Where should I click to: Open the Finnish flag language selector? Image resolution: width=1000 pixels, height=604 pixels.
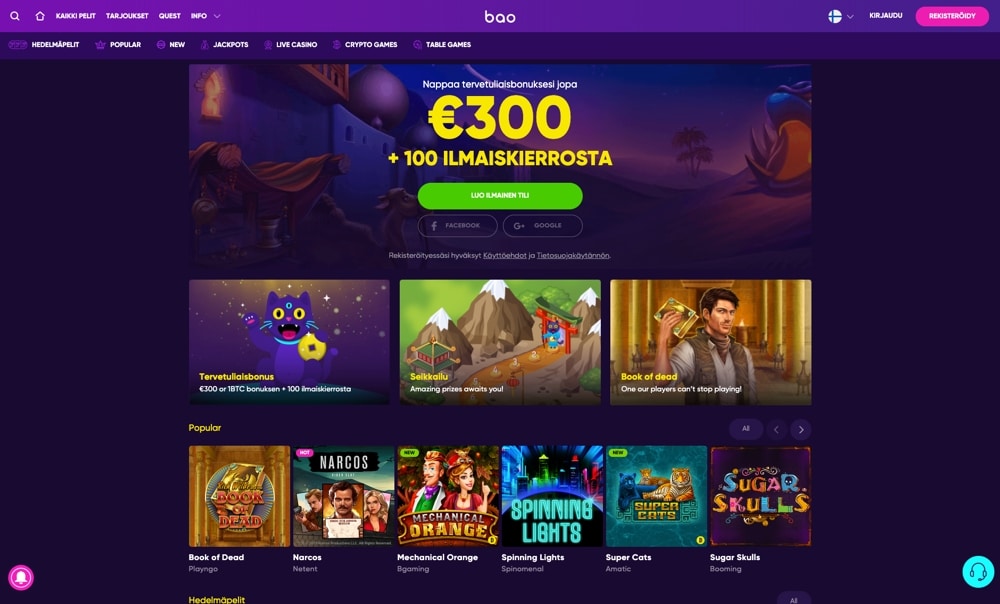click(x=841, y=17)
